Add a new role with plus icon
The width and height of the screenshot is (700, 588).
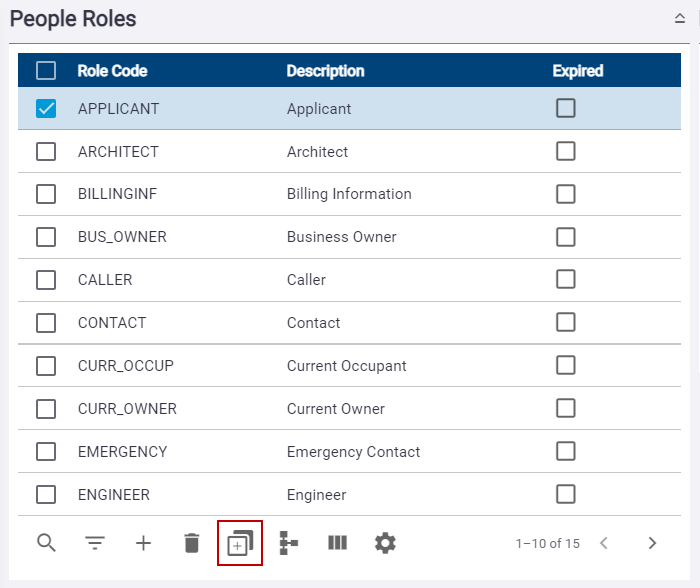[x=143, y=543]
